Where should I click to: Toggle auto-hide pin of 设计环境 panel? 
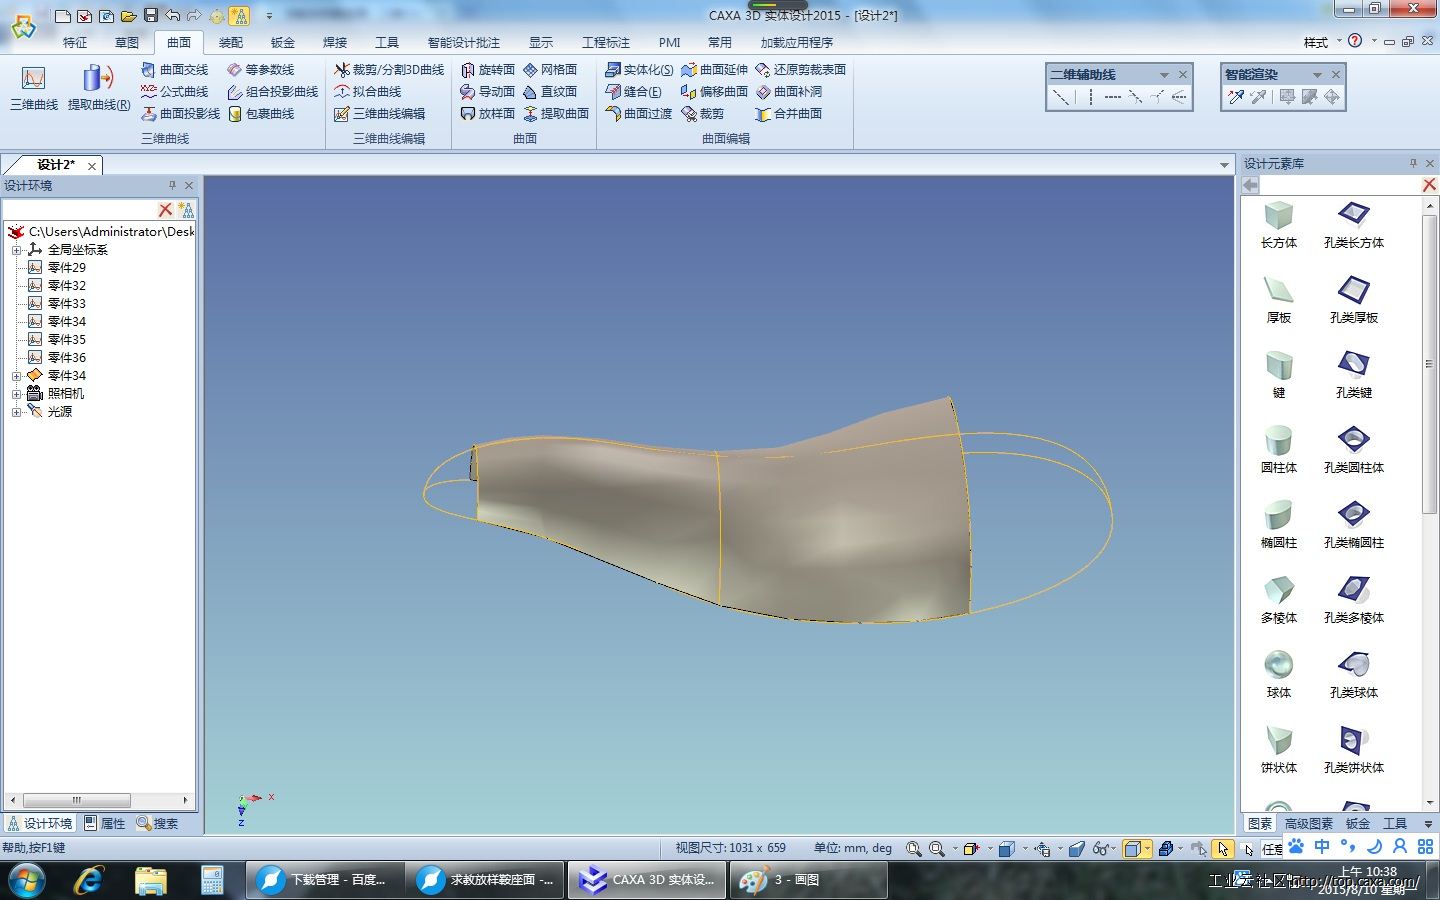(x=172, y=185)
